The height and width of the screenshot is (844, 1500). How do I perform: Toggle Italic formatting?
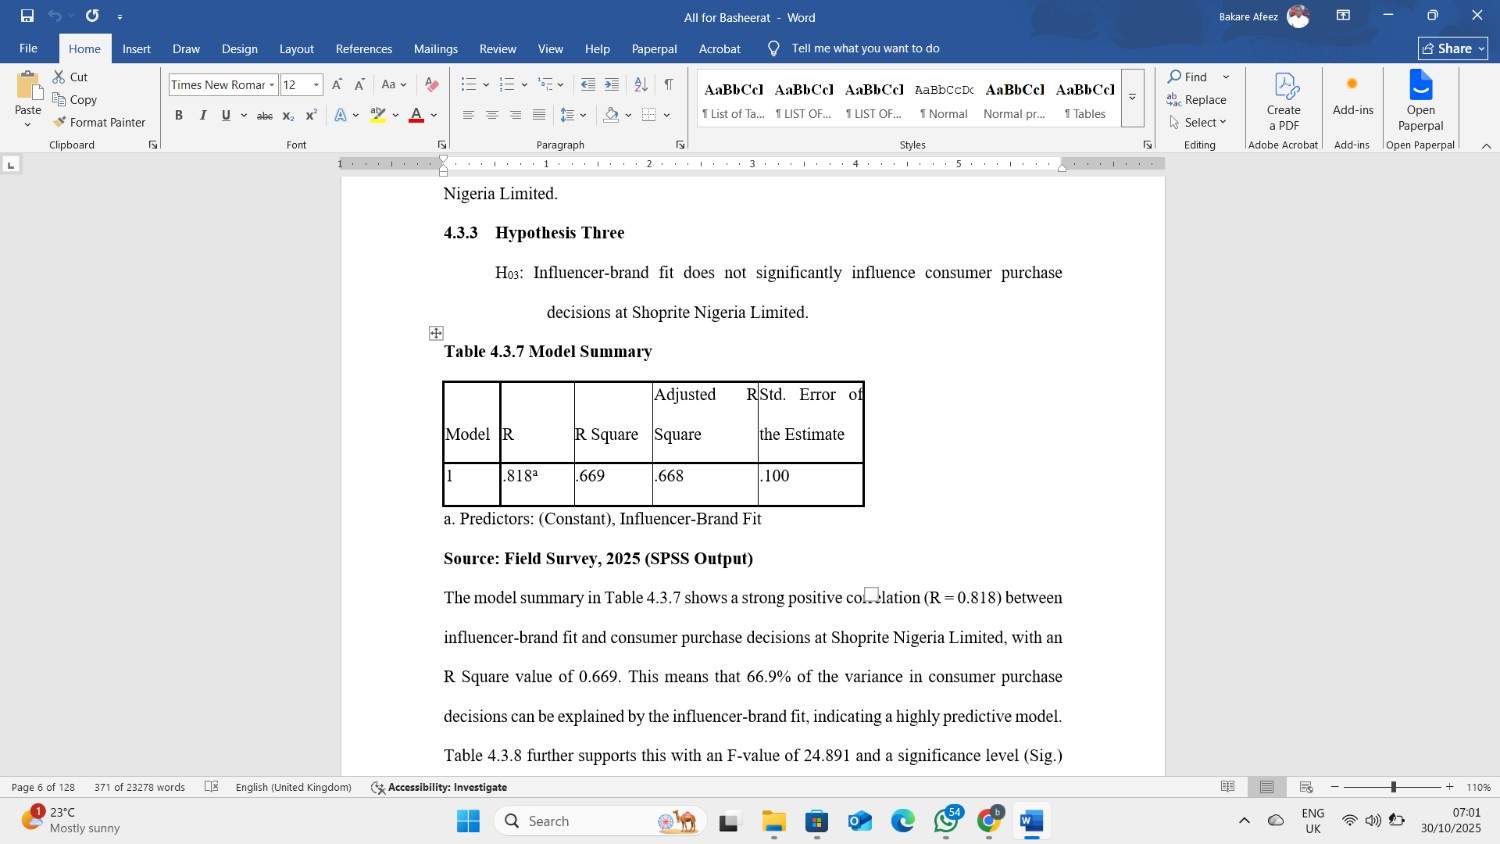(x=203, y=115)
